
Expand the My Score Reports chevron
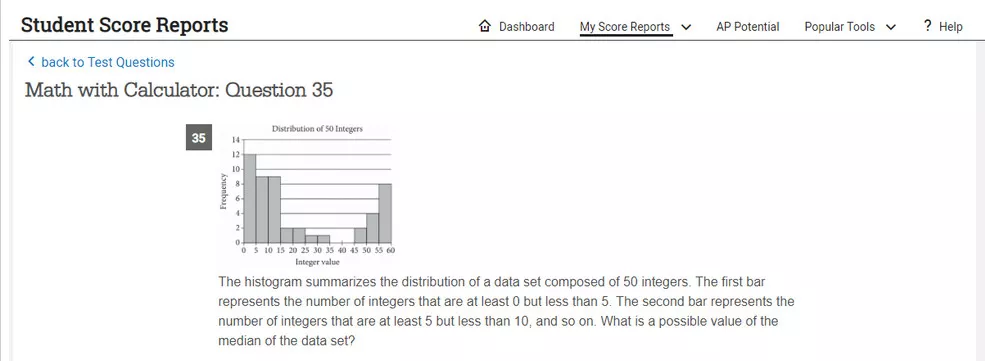(x=686, y=27)
